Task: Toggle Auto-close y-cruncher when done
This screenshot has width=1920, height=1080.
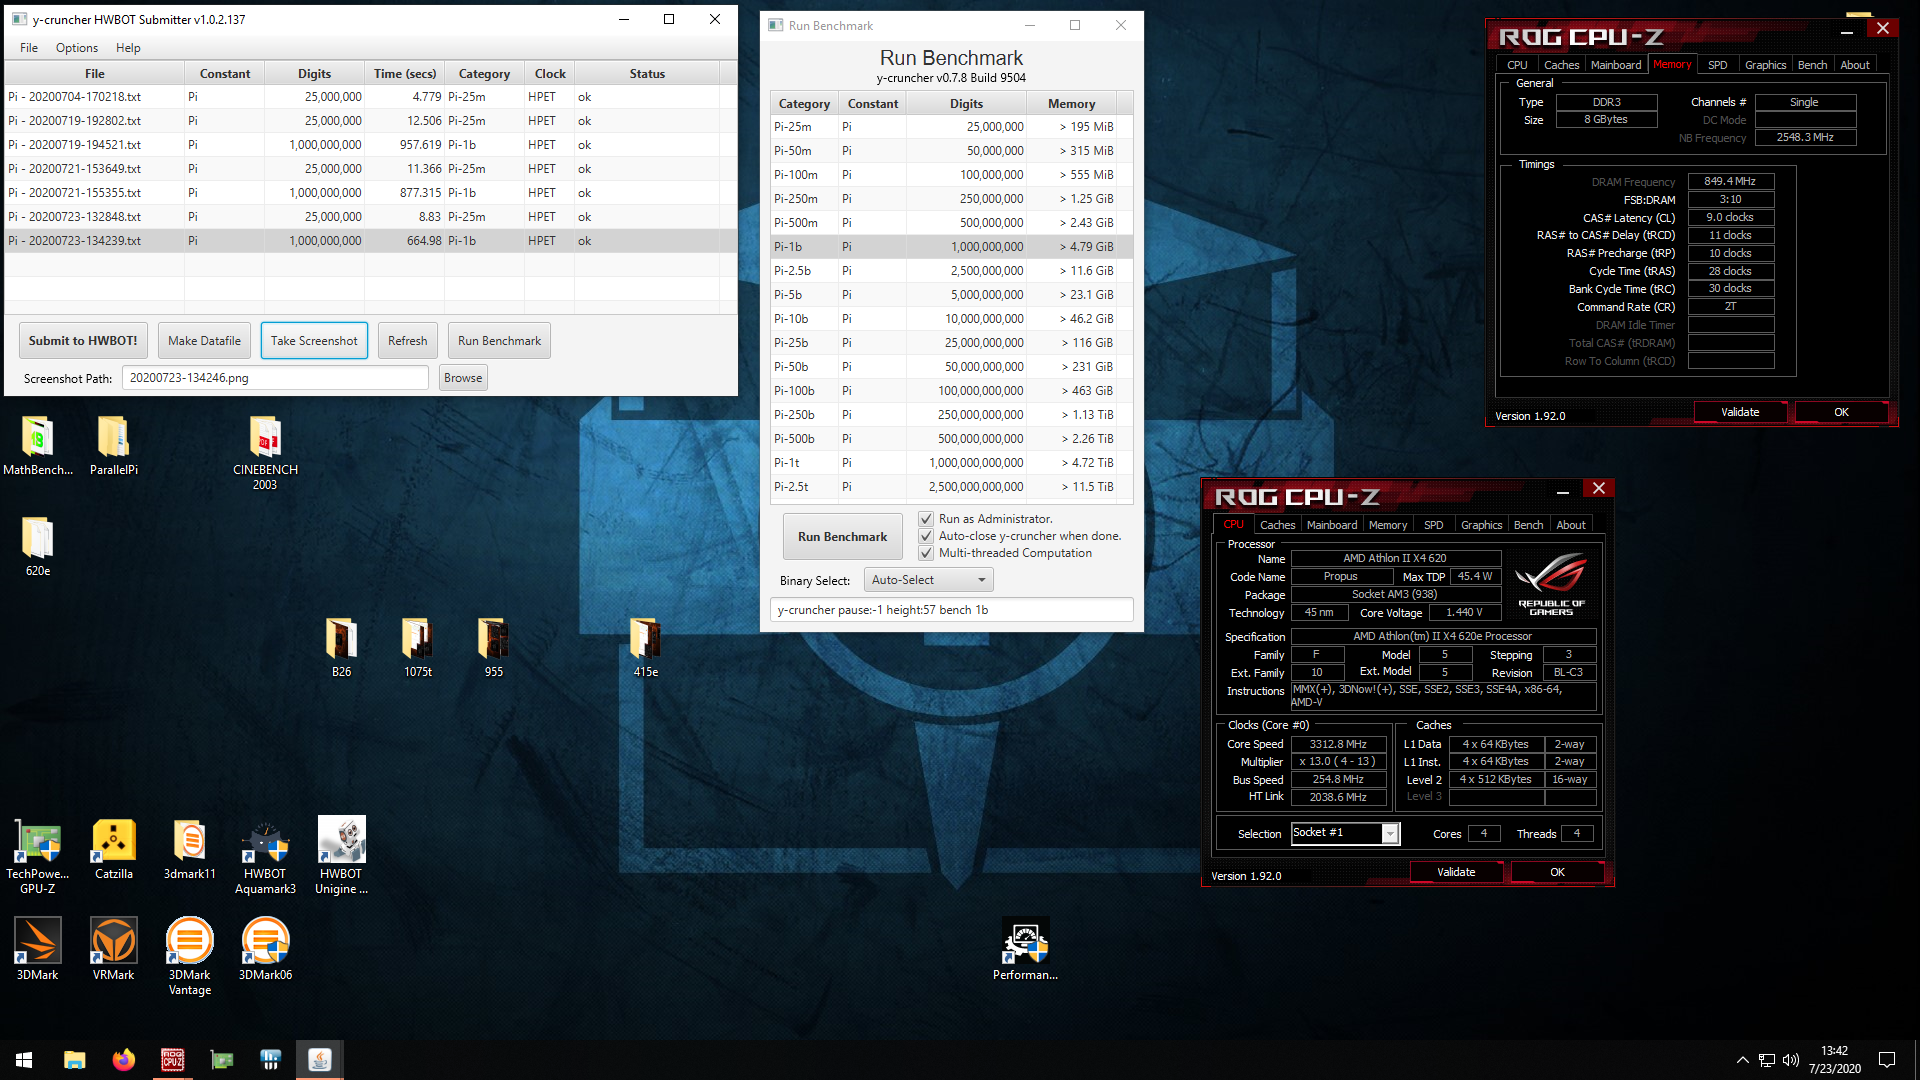Action: tap(926, 536)
